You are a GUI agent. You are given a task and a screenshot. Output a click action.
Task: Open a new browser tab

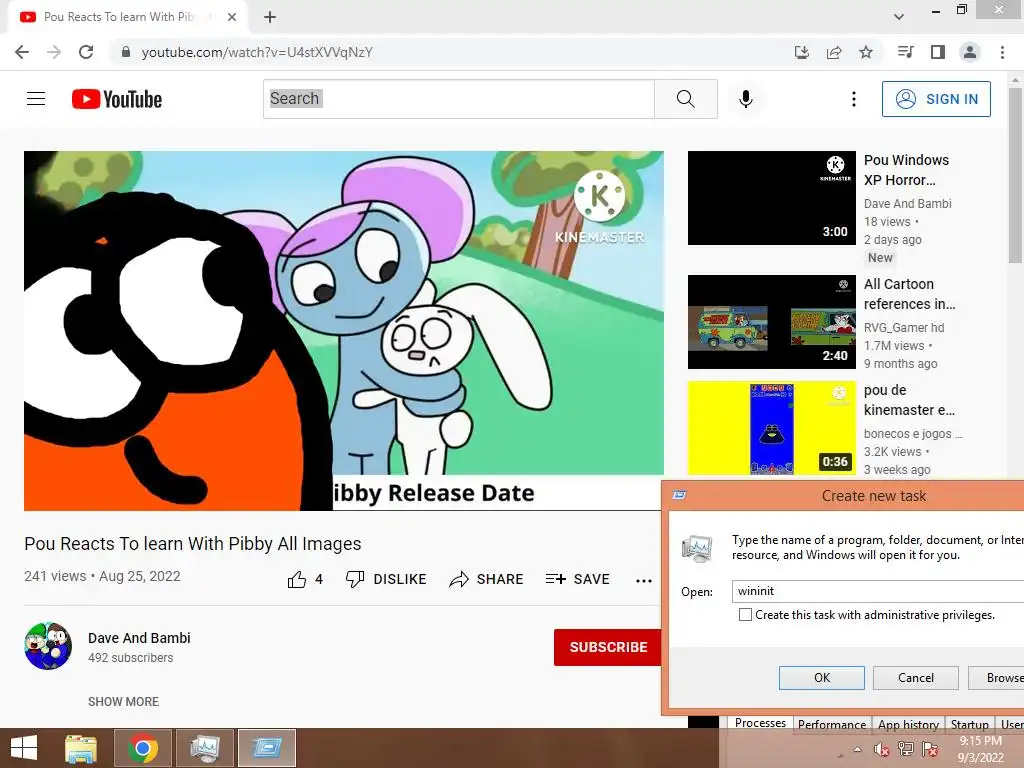click(x=270, y=17)
